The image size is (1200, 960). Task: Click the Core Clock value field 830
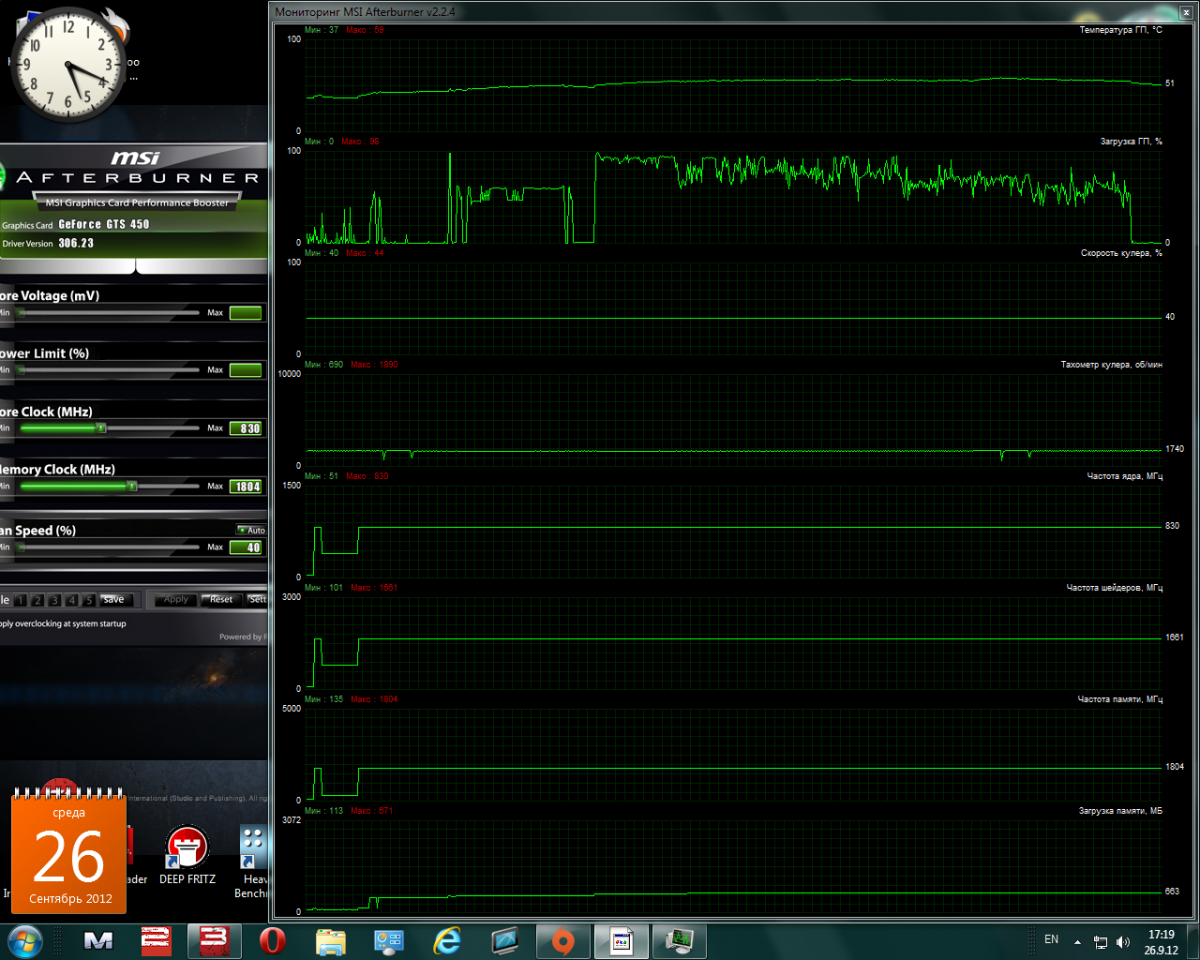pyautogui.click(x=246, y=428)
